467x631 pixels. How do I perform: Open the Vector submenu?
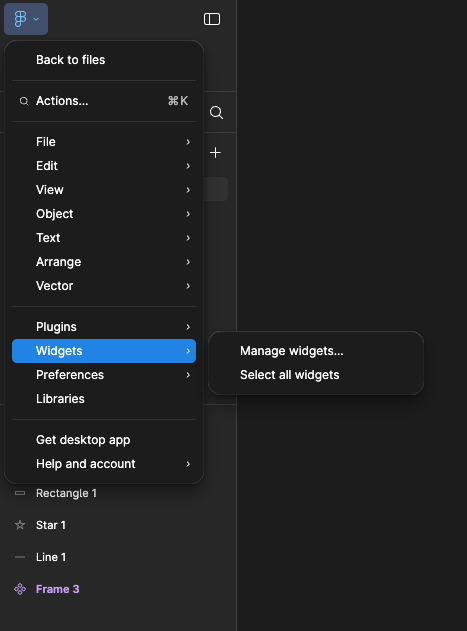[104, 286]
